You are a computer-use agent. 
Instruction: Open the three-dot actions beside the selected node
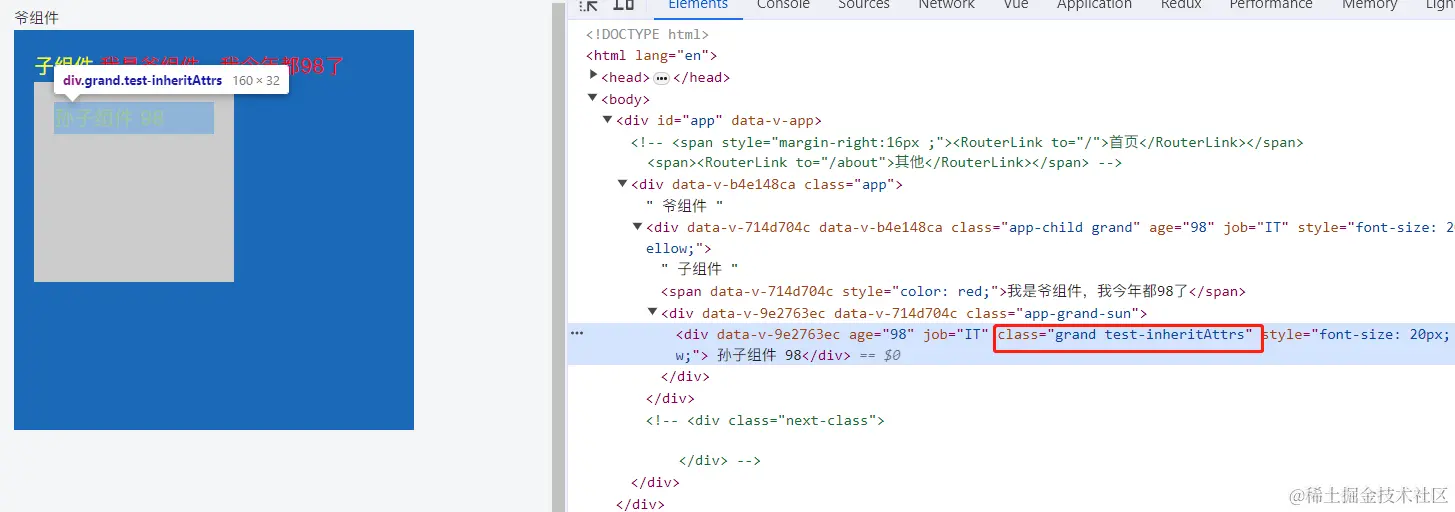(x=576, y=334)
